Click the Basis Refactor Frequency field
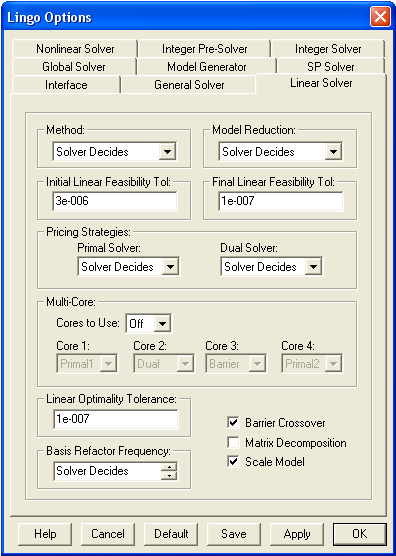Screen dimensions: 396x556 coord(107,471)
